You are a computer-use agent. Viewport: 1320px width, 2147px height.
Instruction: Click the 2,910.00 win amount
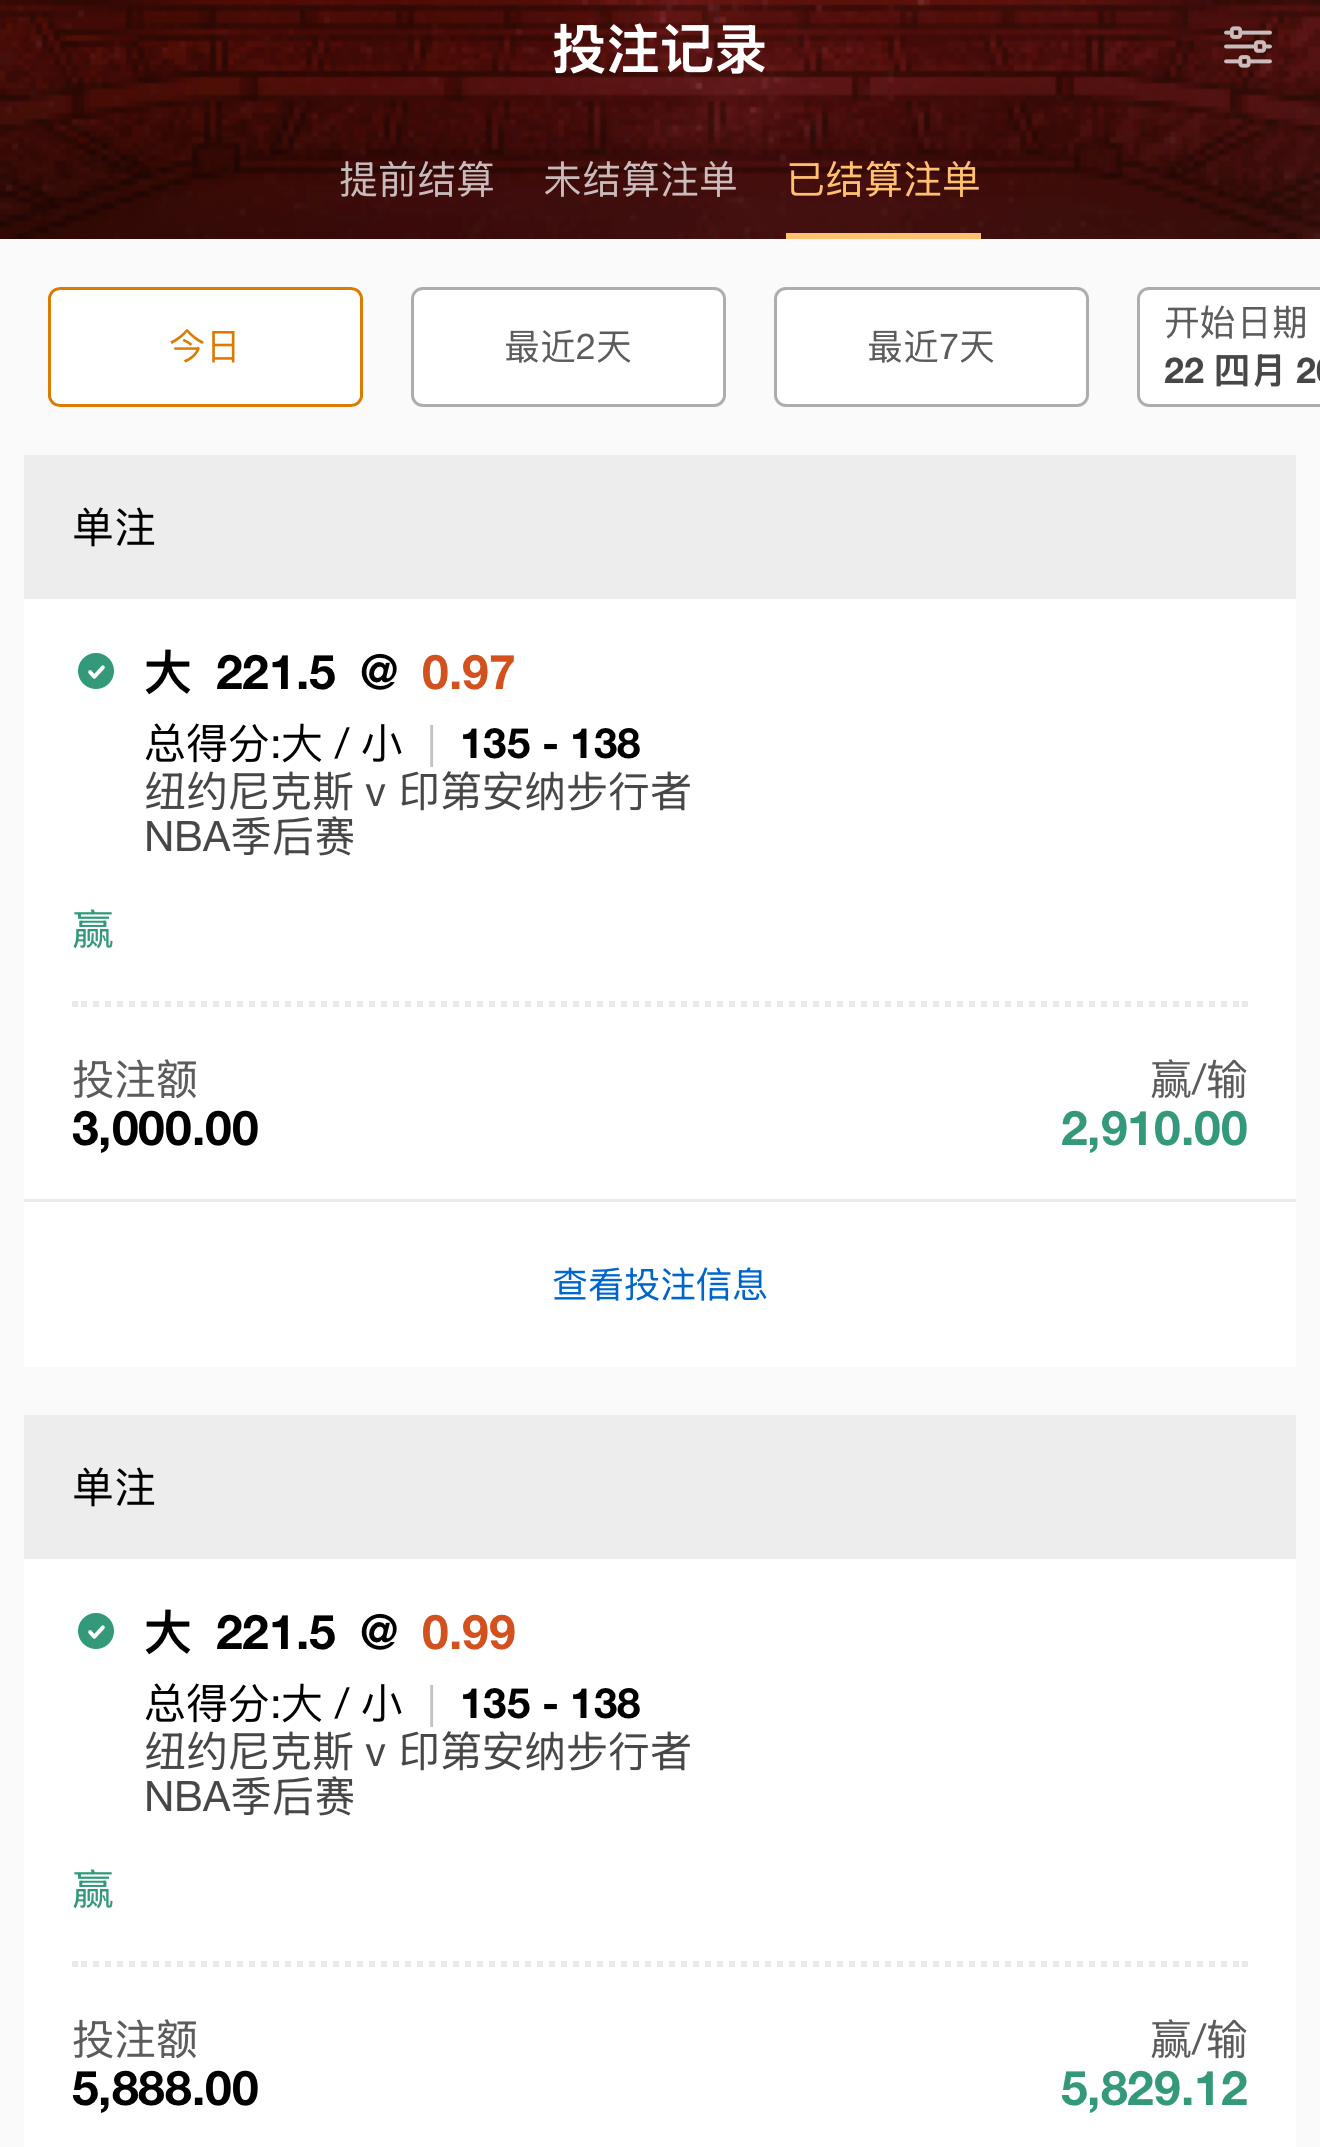1153,1129
